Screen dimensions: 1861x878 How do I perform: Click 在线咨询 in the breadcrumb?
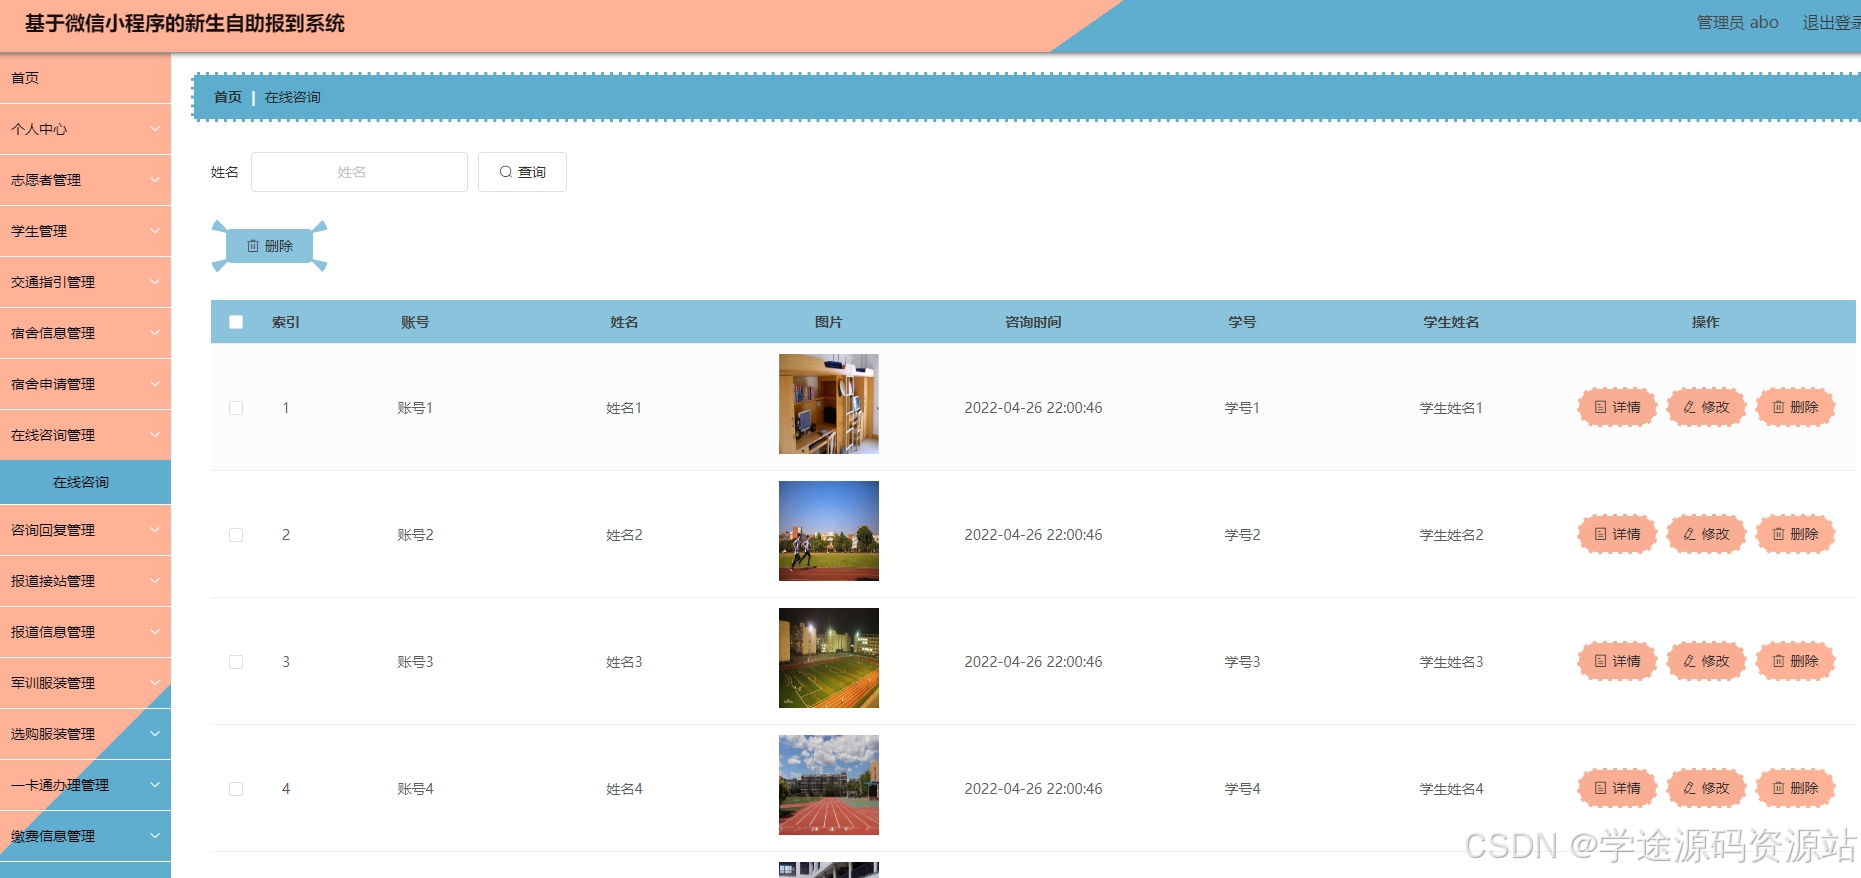(293, 97)
